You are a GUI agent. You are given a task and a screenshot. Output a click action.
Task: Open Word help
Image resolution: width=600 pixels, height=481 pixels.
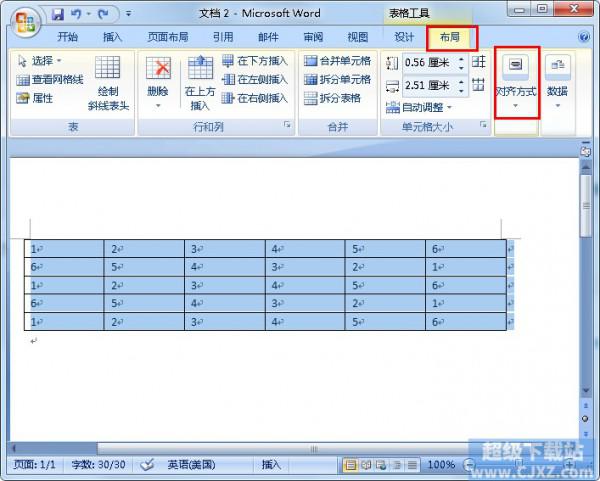coord(584,37)
